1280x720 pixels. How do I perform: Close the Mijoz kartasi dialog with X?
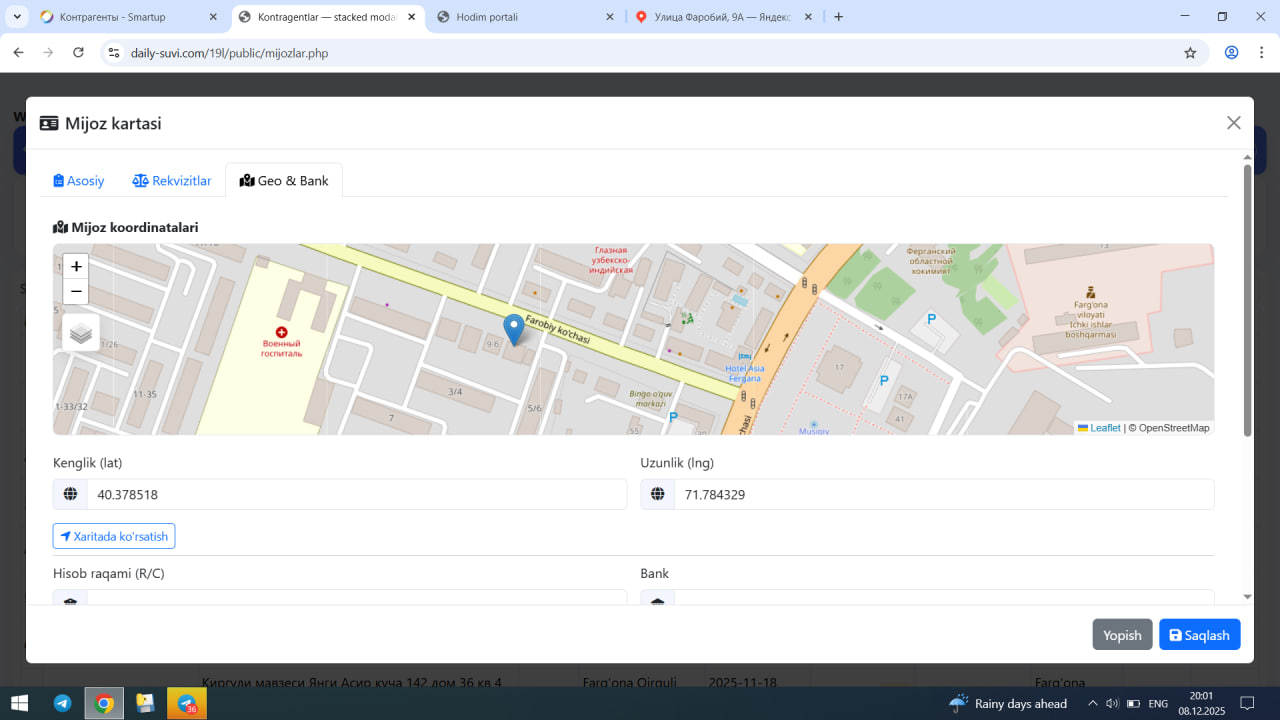(x=1233, y=123)
